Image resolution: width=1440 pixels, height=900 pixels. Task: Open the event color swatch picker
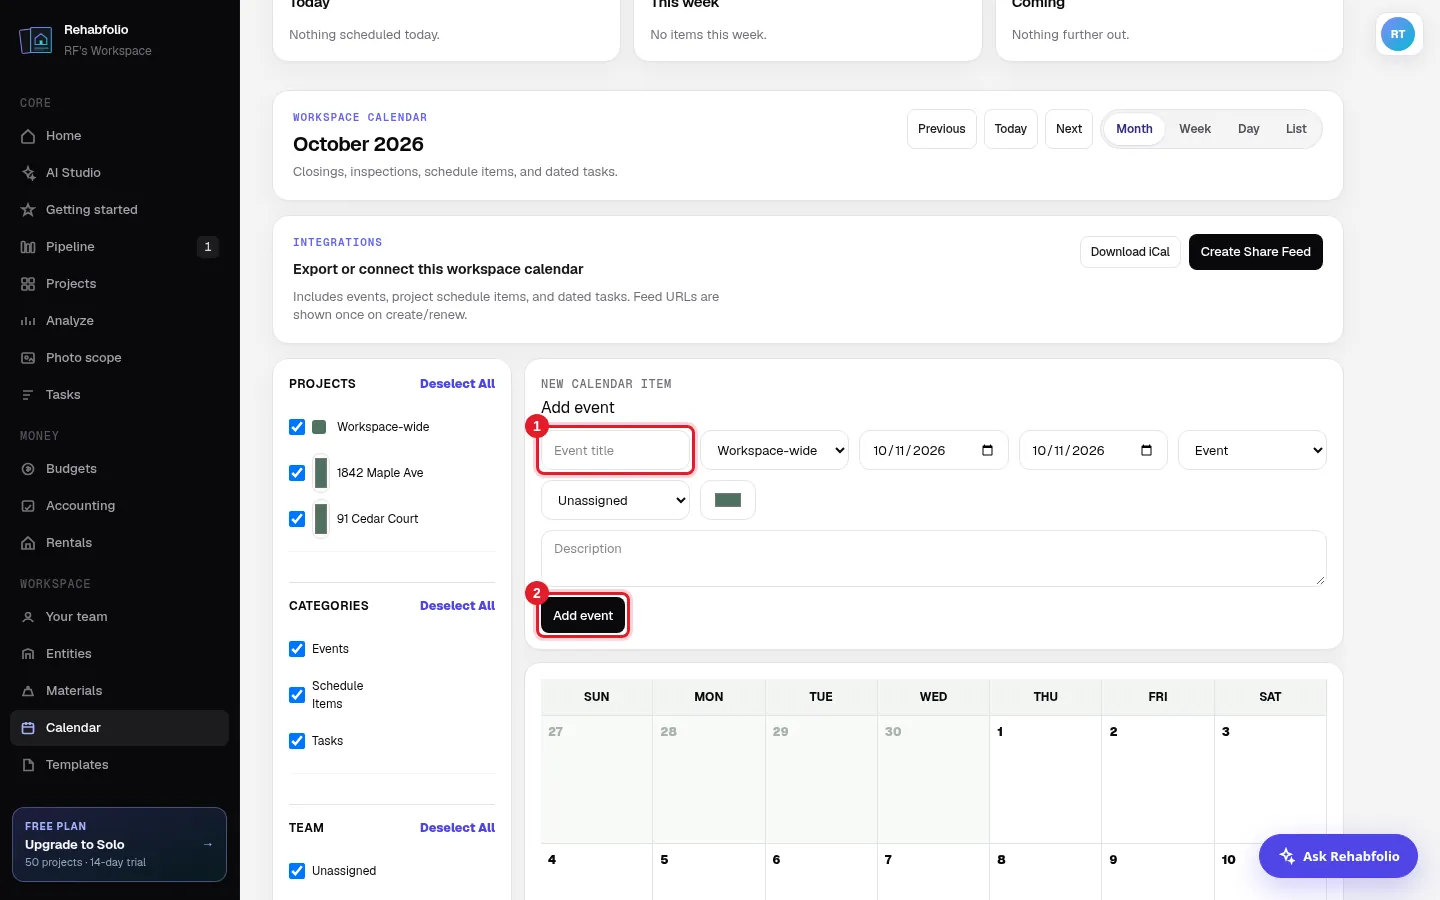(x=728, y=500)
